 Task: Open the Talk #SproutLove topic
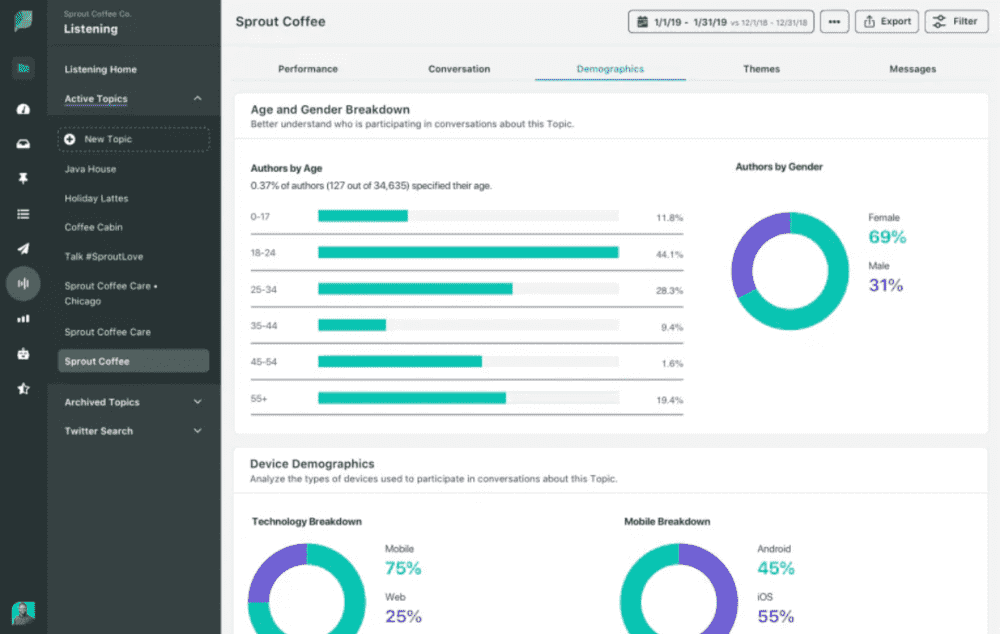click(x=103, y=256)
